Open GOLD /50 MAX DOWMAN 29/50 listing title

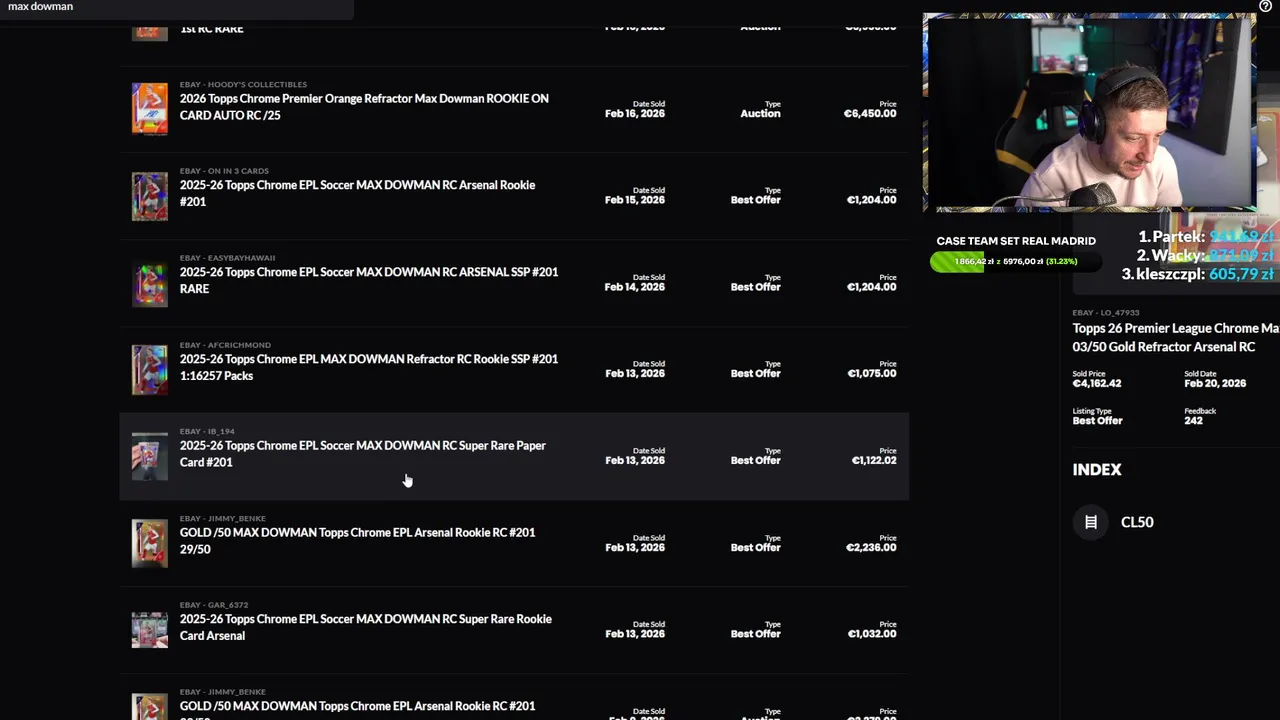pos(357,541)
